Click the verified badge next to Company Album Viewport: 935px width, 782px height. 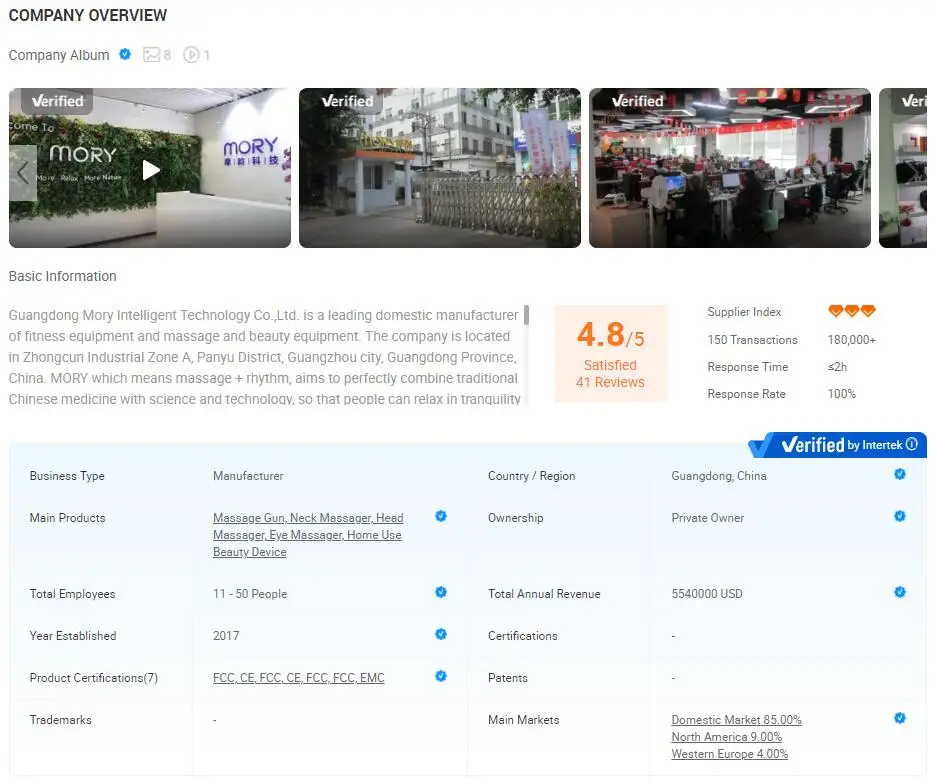pyautogui.click(x=125, y=54)
